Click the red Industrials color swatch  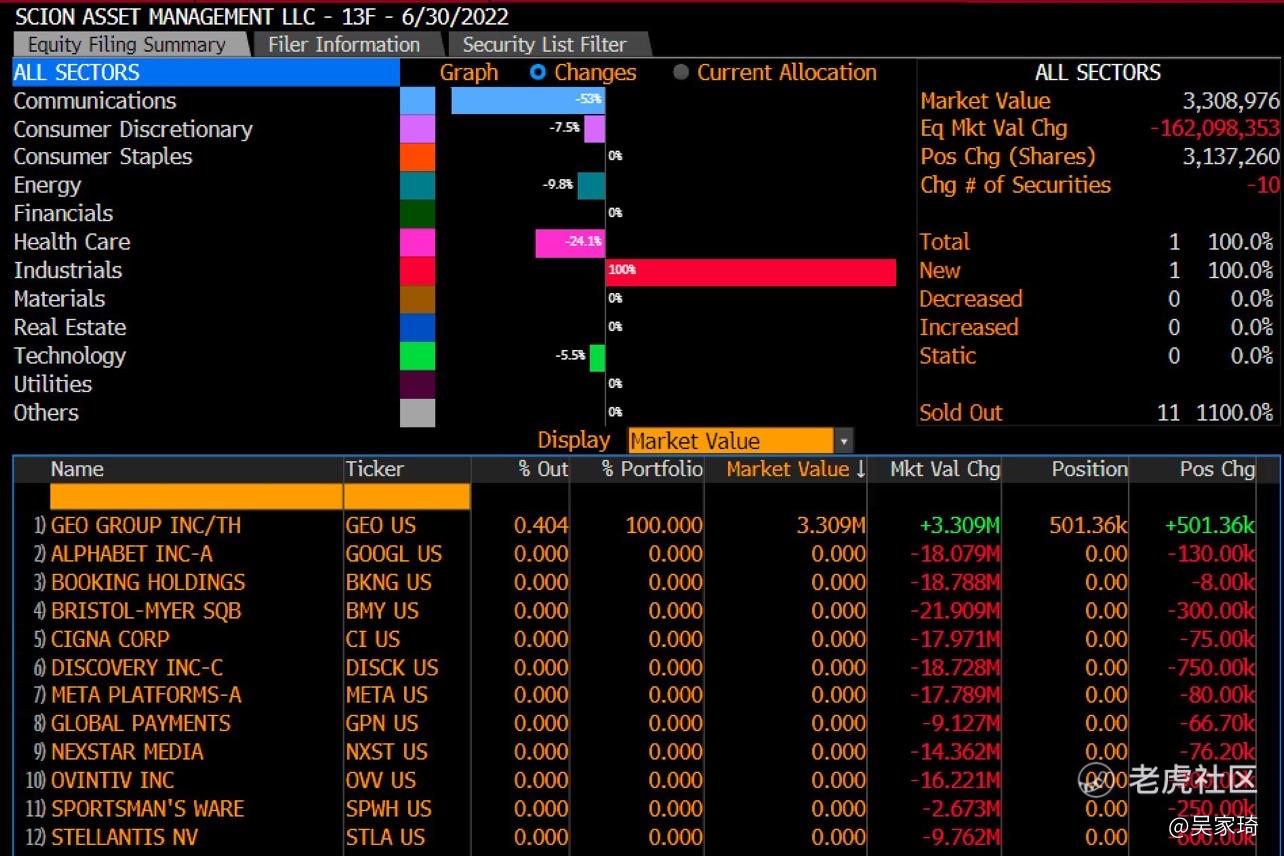[418, 270]
